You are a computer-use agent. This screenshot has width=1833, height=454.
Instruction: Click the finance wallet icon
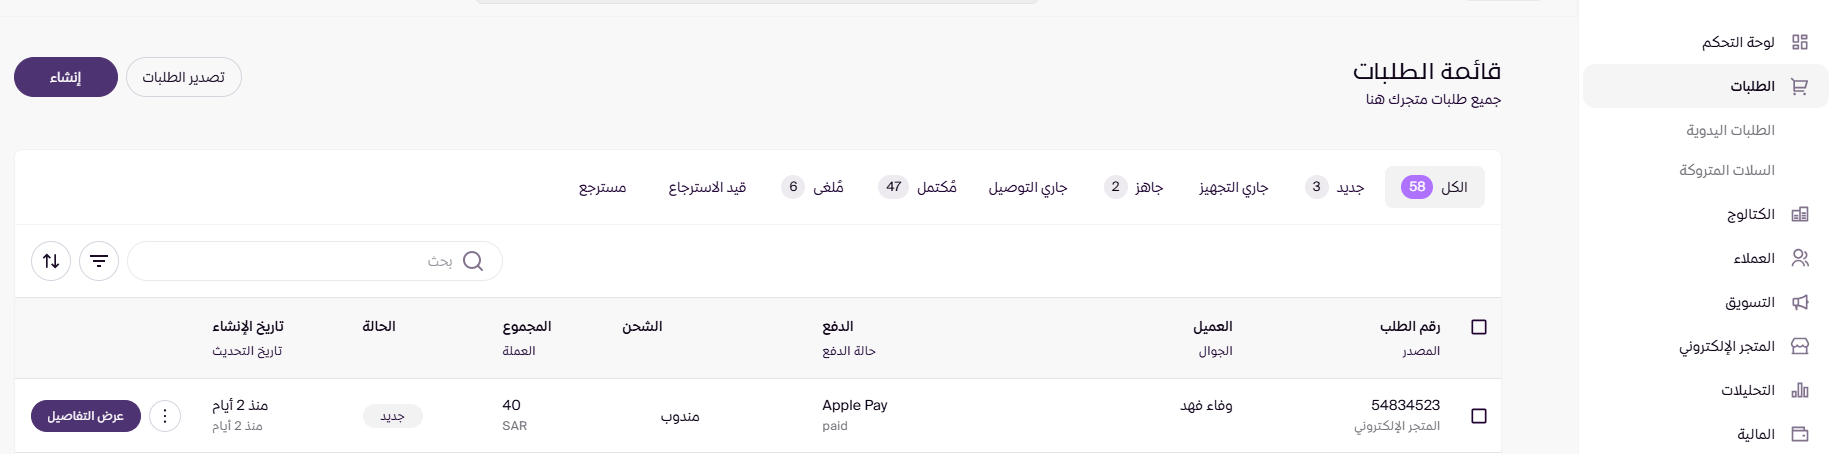[1800, 434]
